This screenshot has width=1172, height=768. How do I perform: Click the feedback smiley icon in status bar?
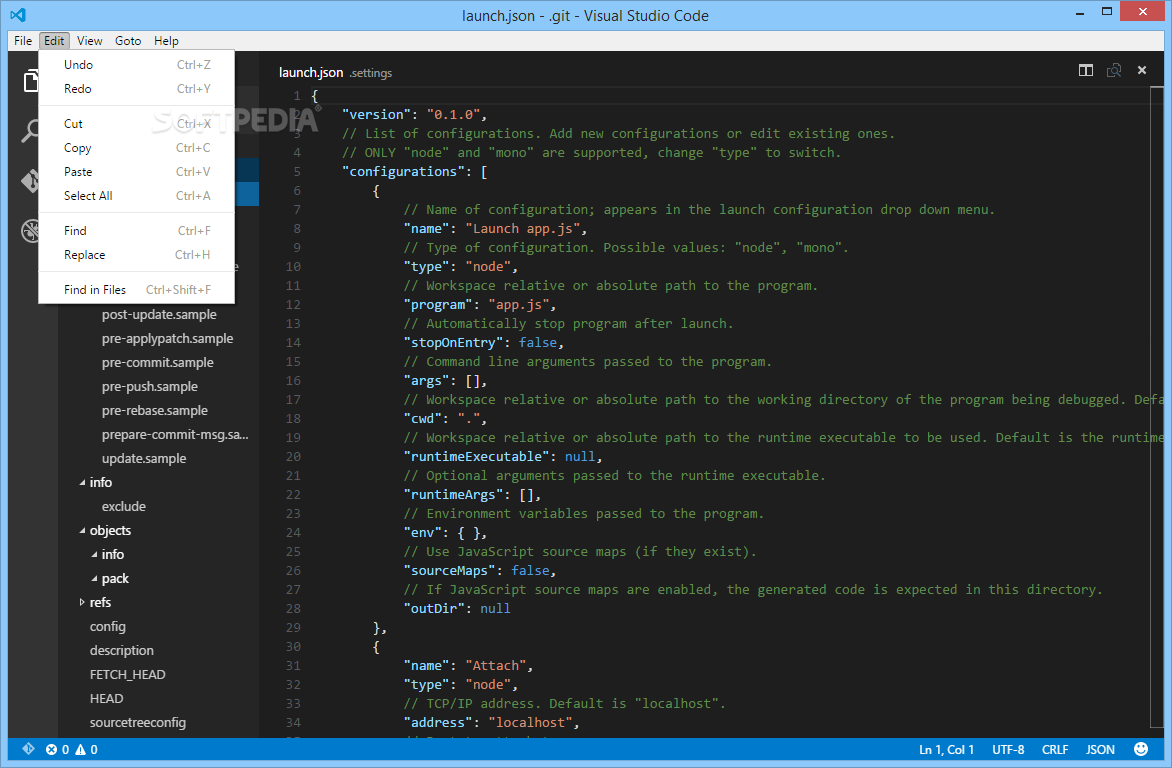click(x=1141, y=749)
